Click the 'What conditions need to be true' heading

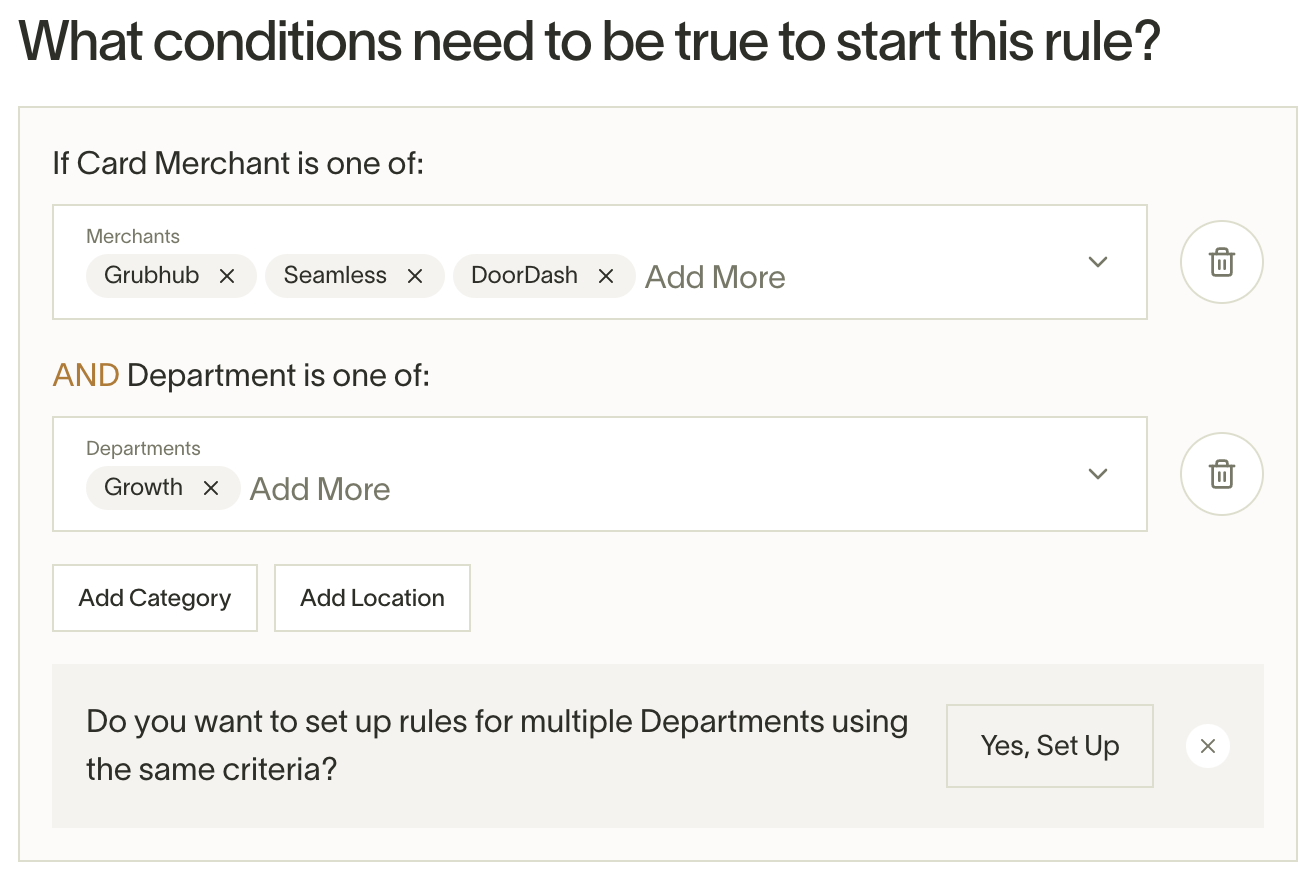(589, 41)
